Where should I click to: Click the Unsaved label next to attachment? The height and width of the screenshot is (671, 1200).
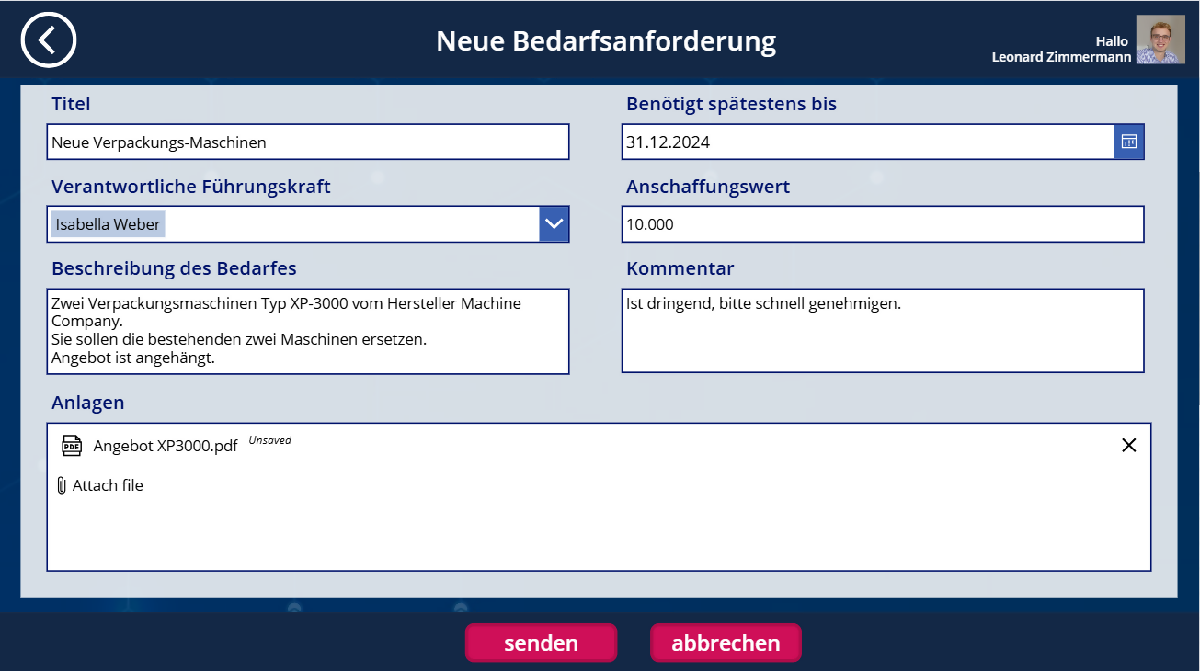269,440
